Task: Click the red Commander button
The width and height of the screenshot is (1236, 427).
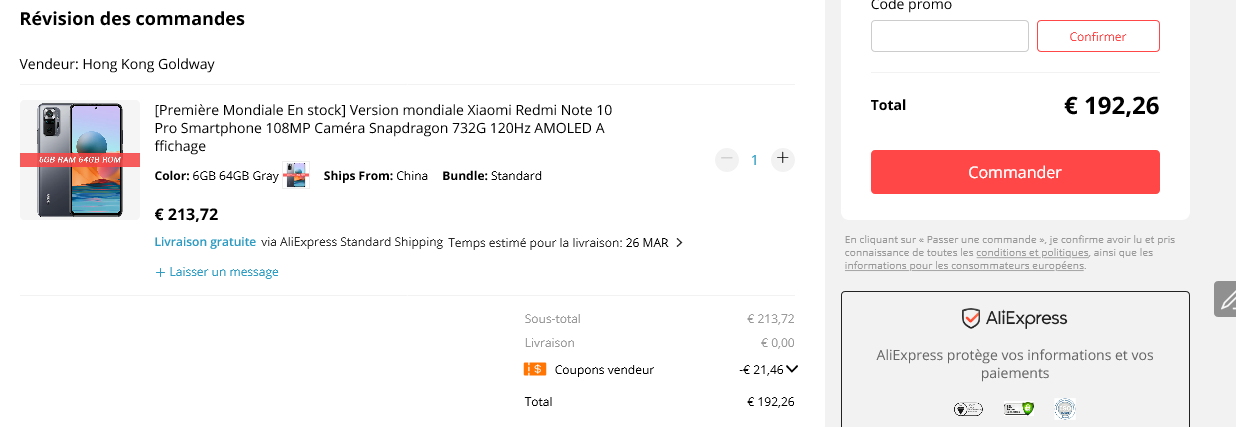Action: point(1014,172)
